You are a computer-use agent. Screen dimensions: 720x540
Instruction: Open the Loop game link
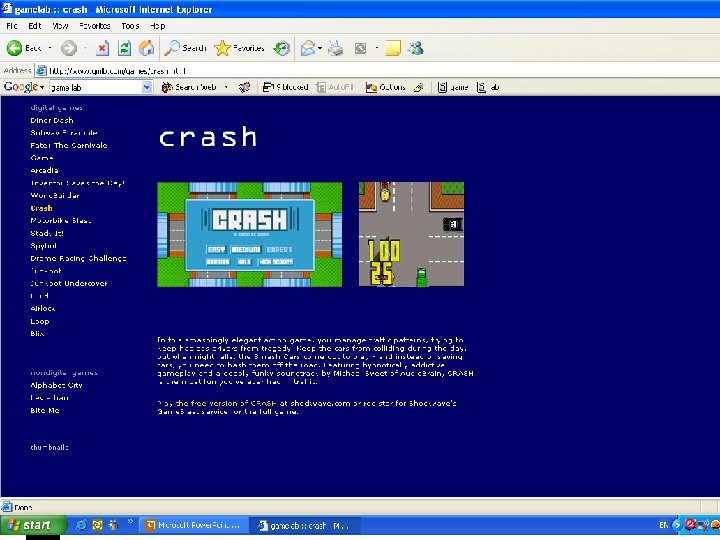(x=39, y=321)
